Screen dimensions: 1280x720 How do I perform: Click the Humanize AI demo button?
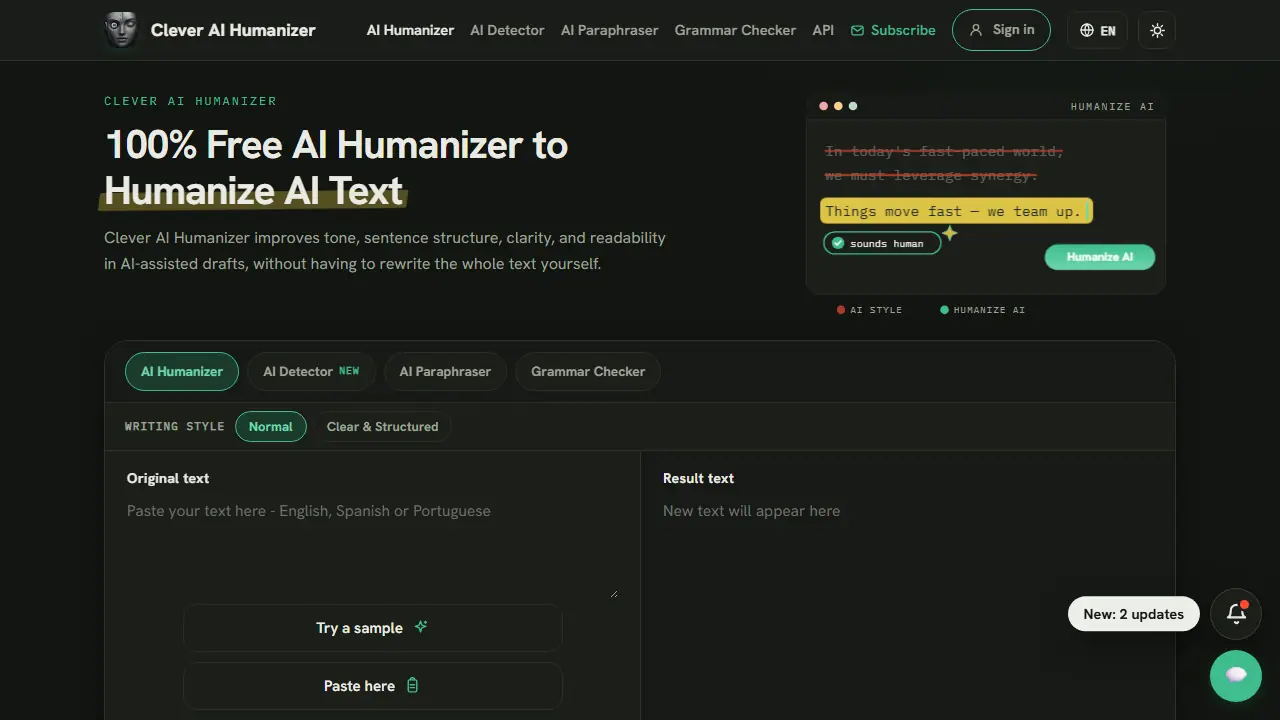point(1100,257)
